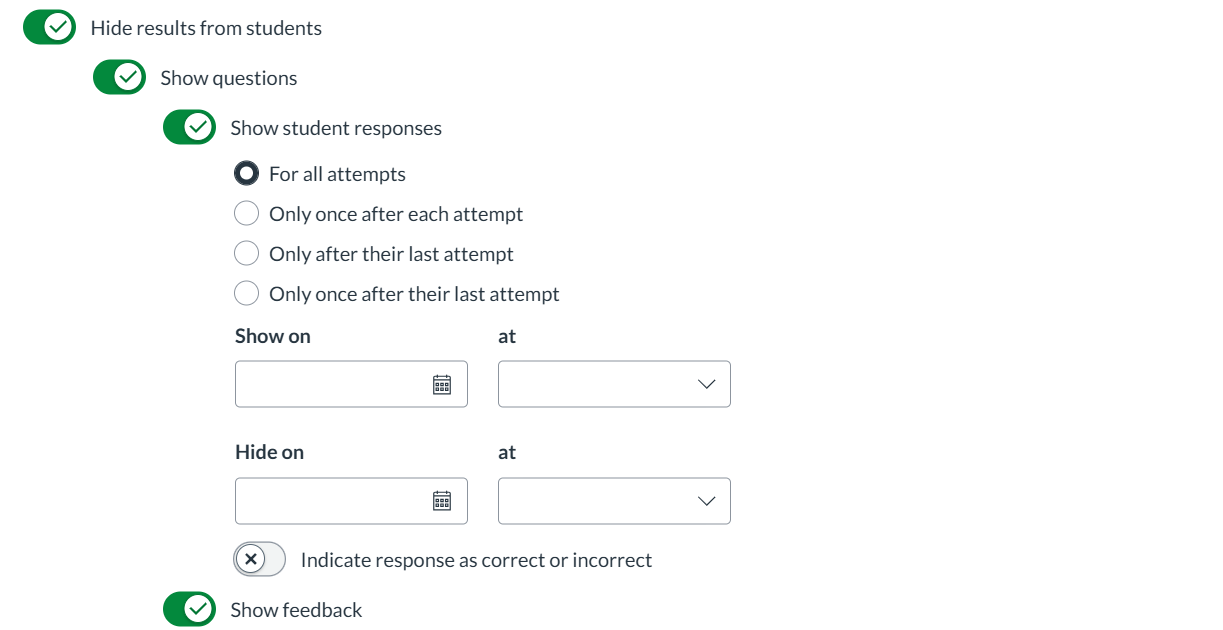Toggle off Show student responses
This screenshot has width=1223, height=630.
pos(189,128)
